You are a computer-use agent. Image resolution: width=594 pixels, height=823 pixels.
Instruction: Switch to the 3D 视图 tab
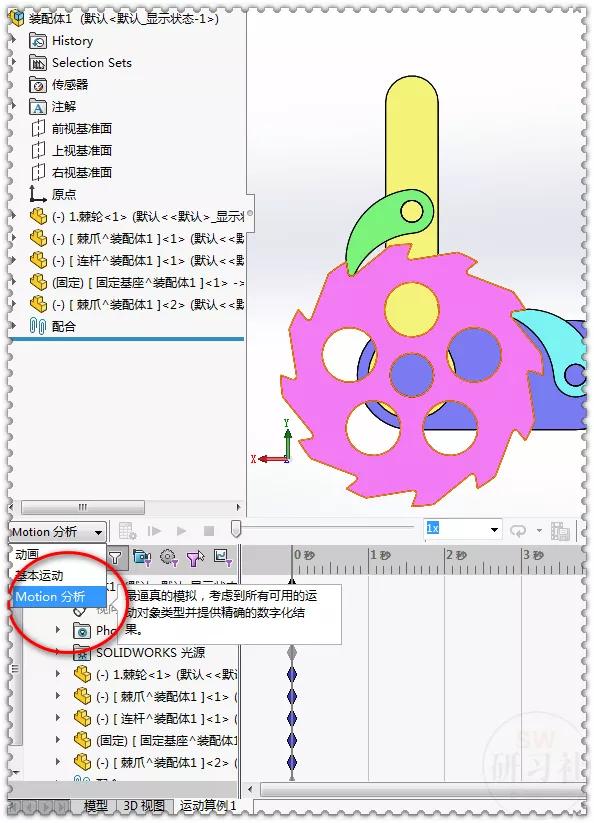144,806
